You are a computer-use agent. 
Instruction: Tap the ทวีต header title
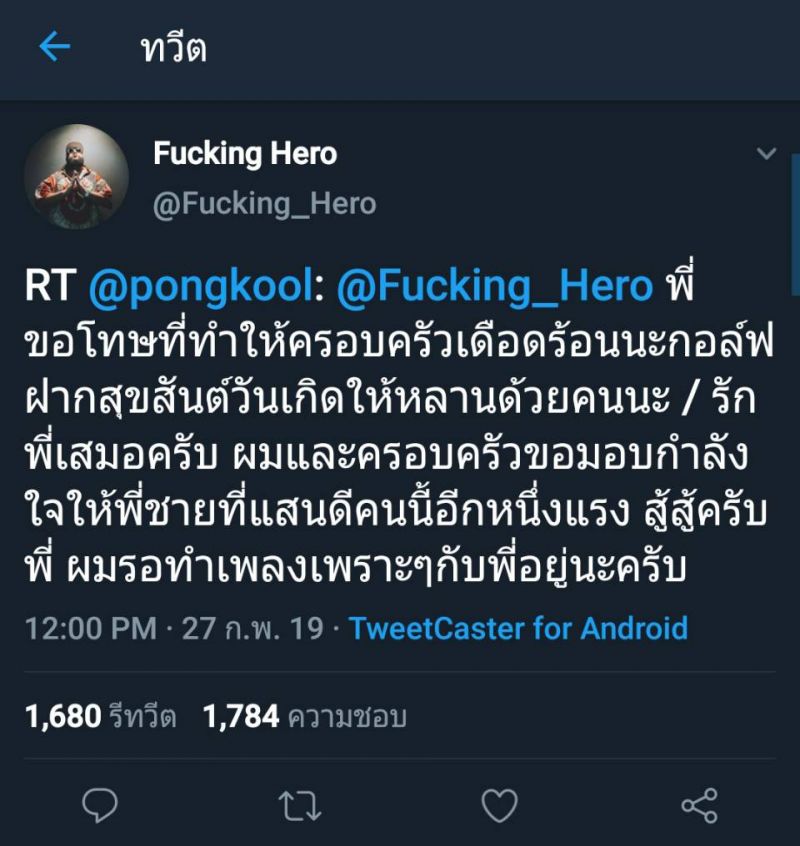[174, 48]
